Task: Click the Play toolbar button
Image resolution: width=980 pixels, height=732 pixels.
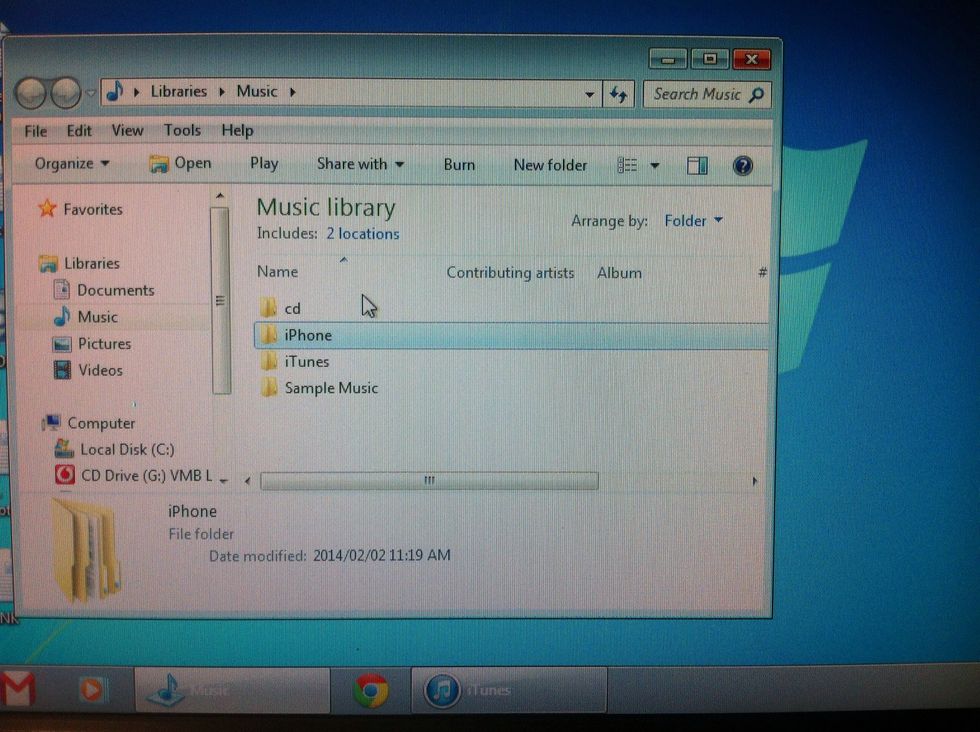Action: (x=264, y=163)
